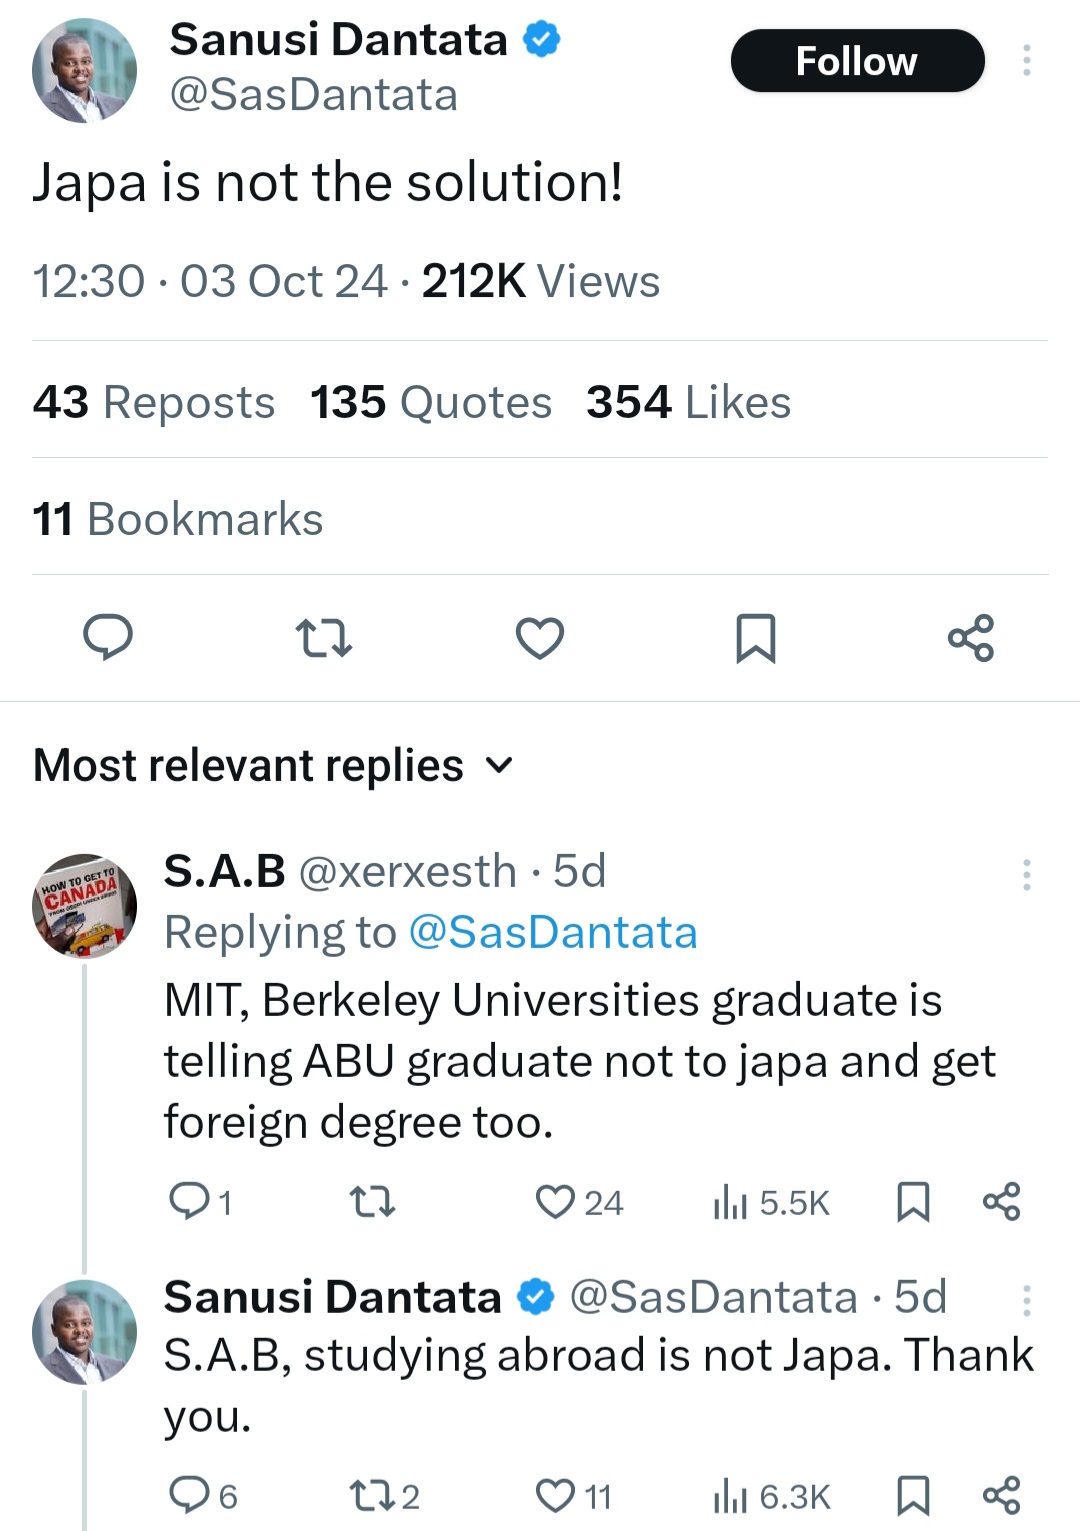This screenshot has height=1531, width=1080.
Task: Share the main tweet
Action: (x=971, y=637)
